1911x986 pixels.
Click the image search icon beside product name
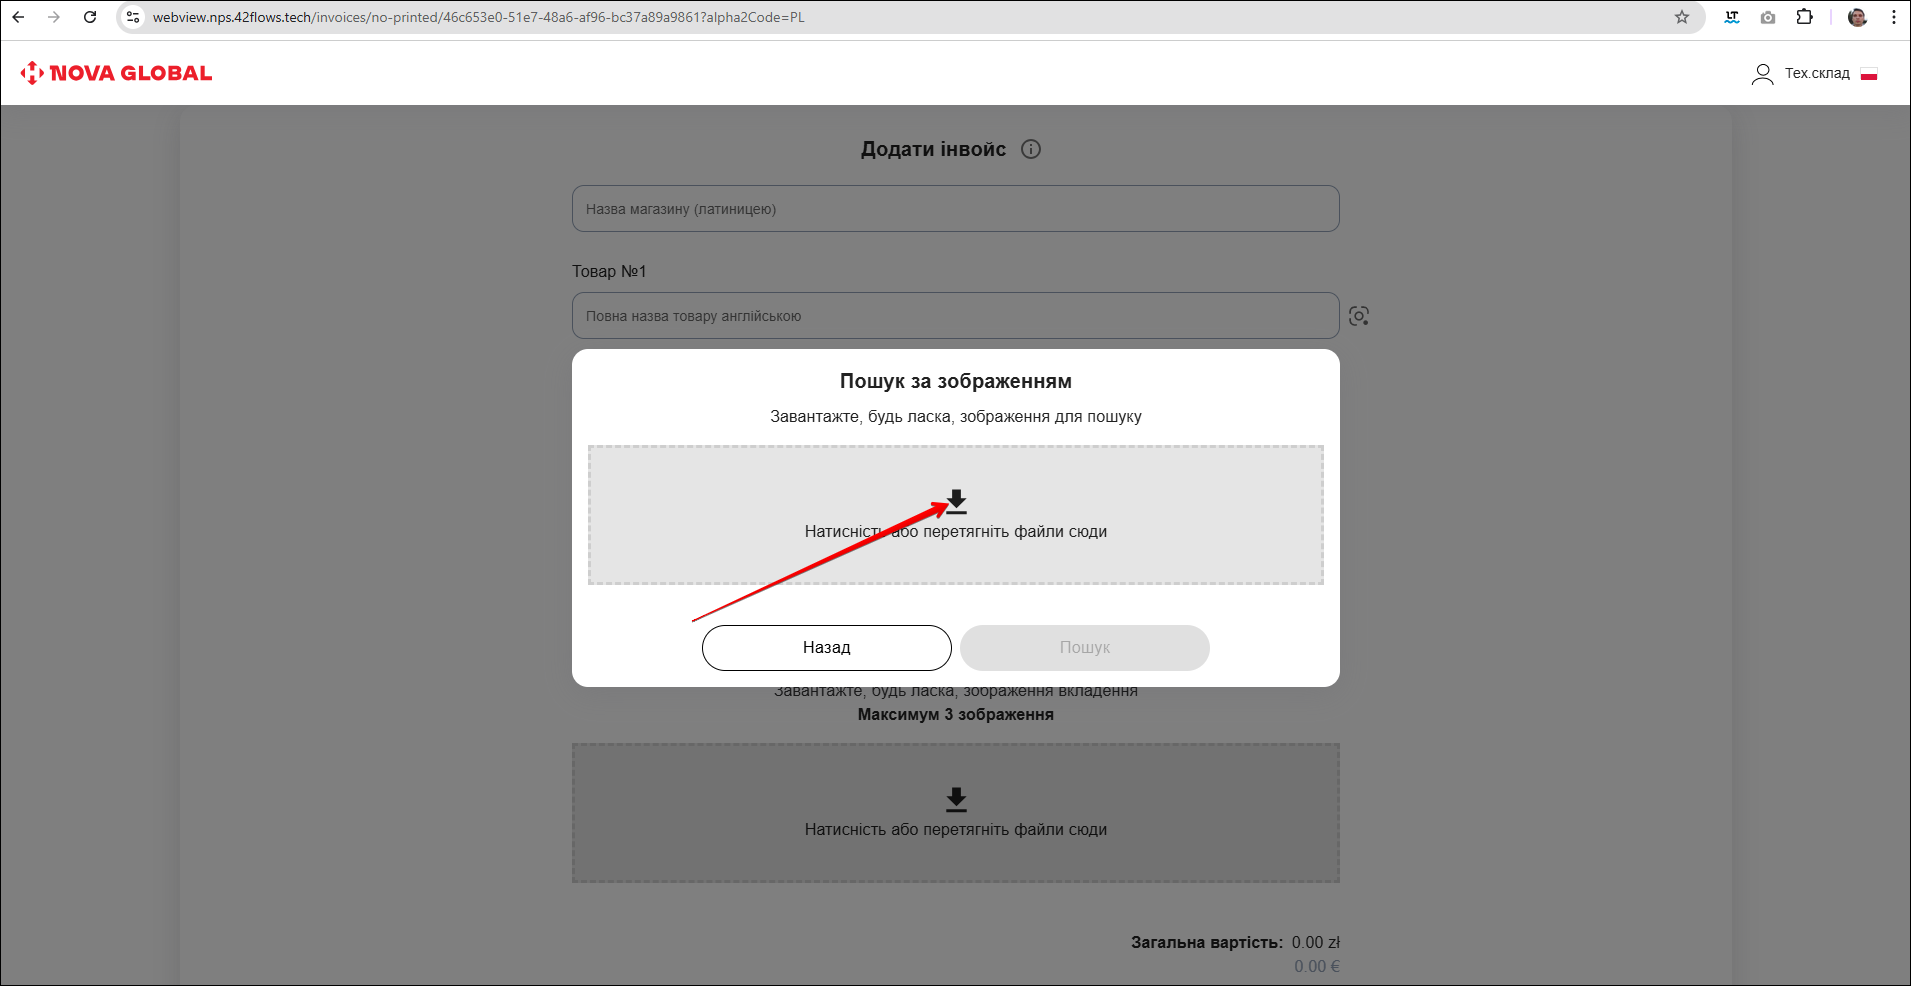[x=1358, y=316]
